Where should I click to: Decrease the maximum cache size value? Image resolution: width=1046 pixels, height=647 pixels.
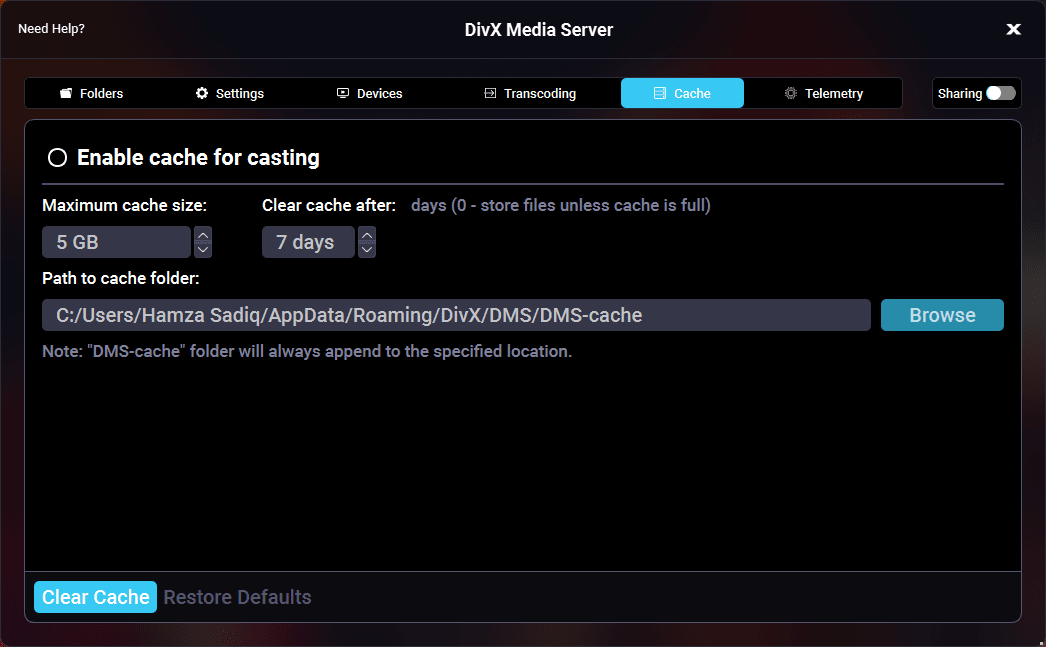point(203,249)
